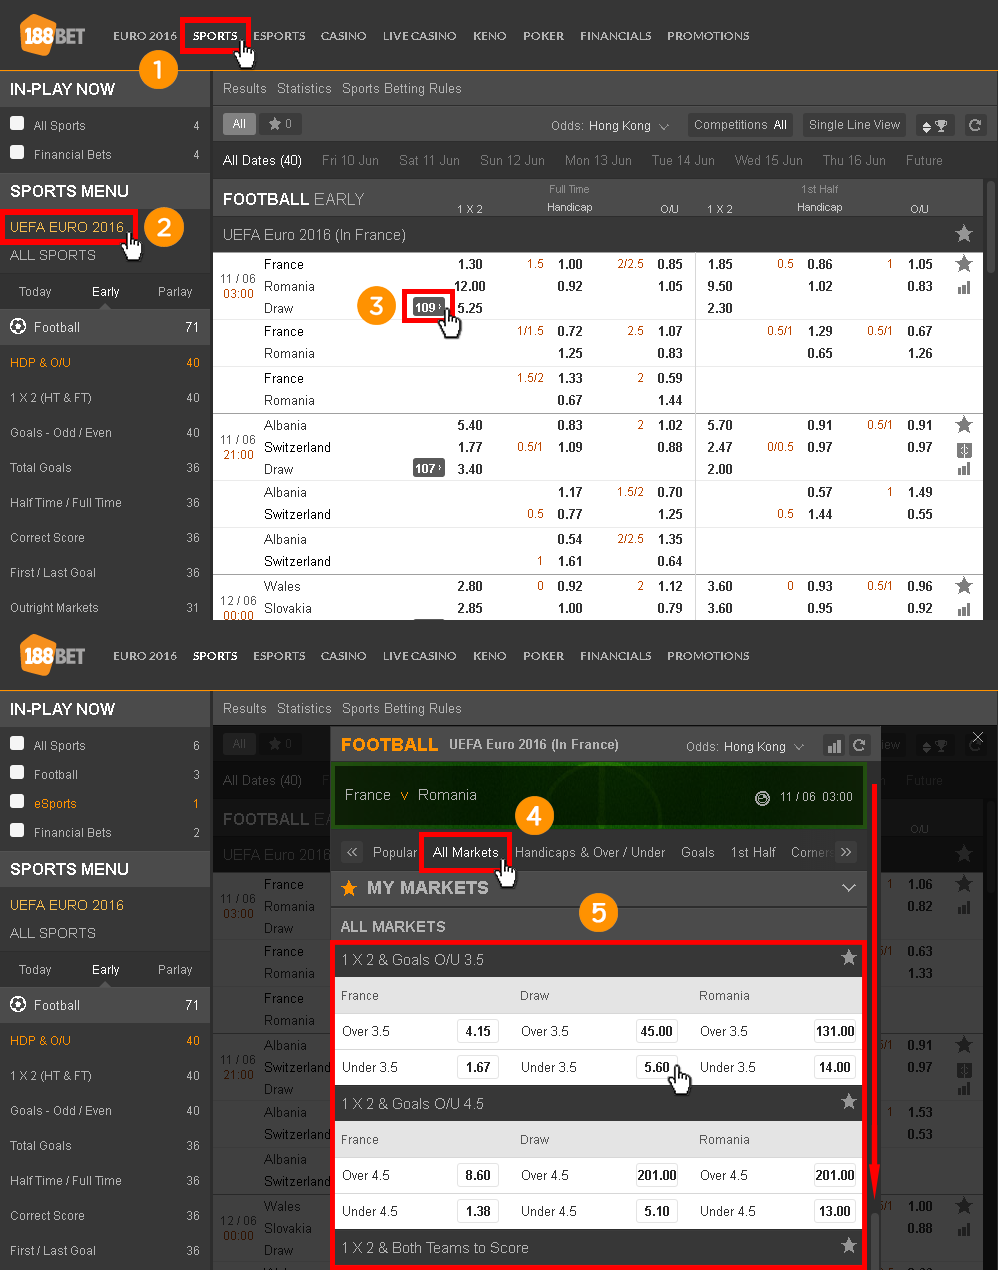The height and width of the screenshot is (1270, 998).
Task: Collapse the MY MARKETS section with its chevron
Action: point(849,888)
